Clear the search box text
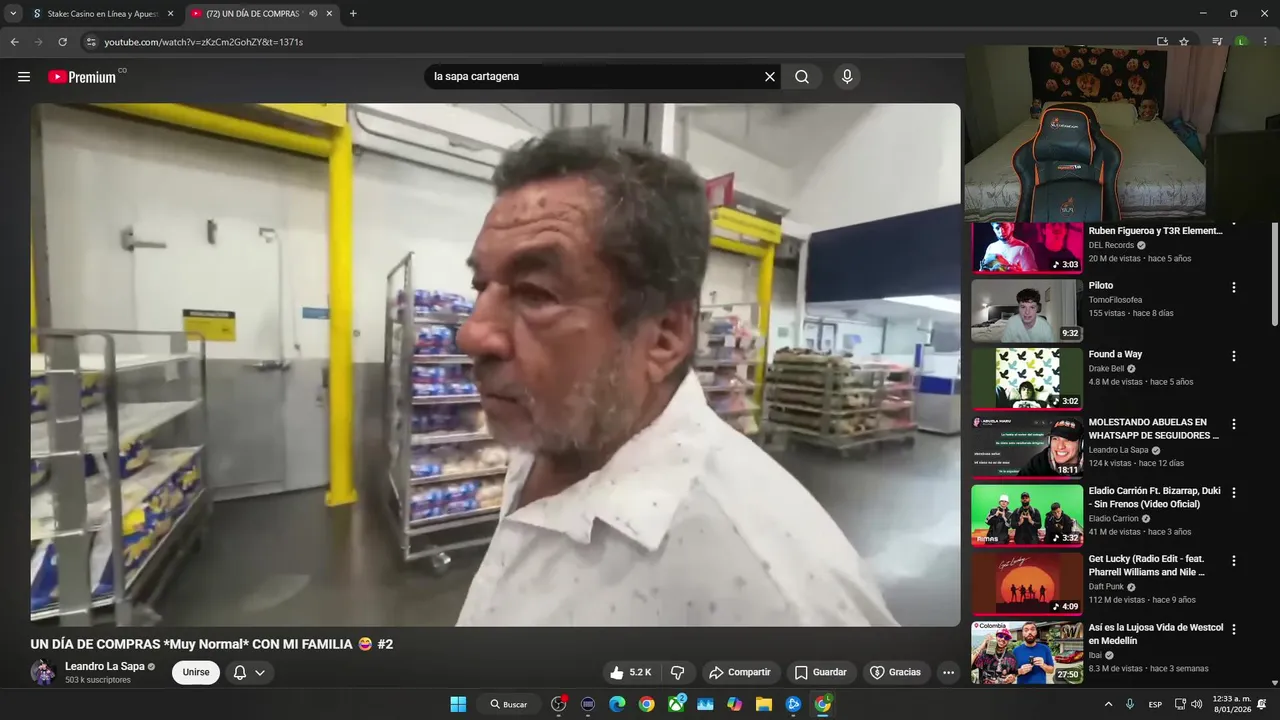This screenshot has height=720, width=1280. click(770, 77)
